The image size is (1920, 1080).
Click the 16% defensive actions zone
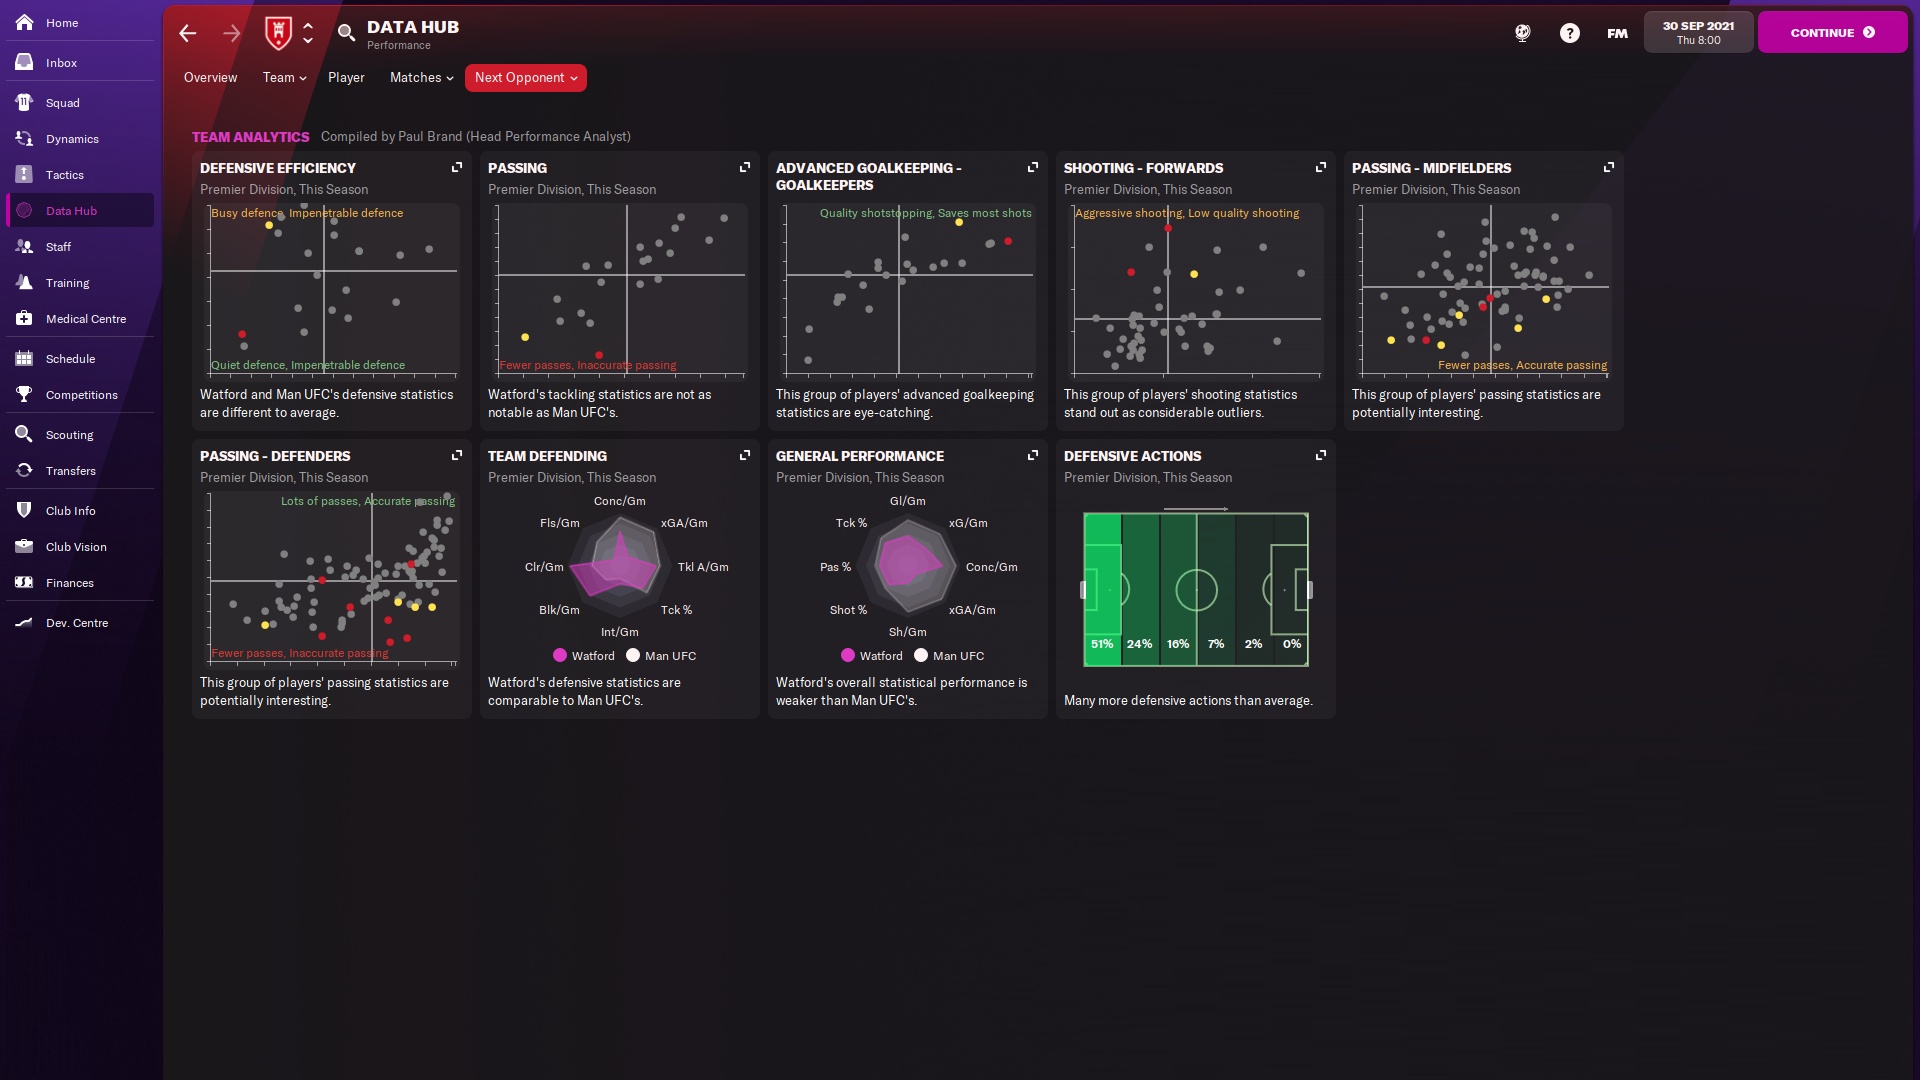pos(1178,590)
